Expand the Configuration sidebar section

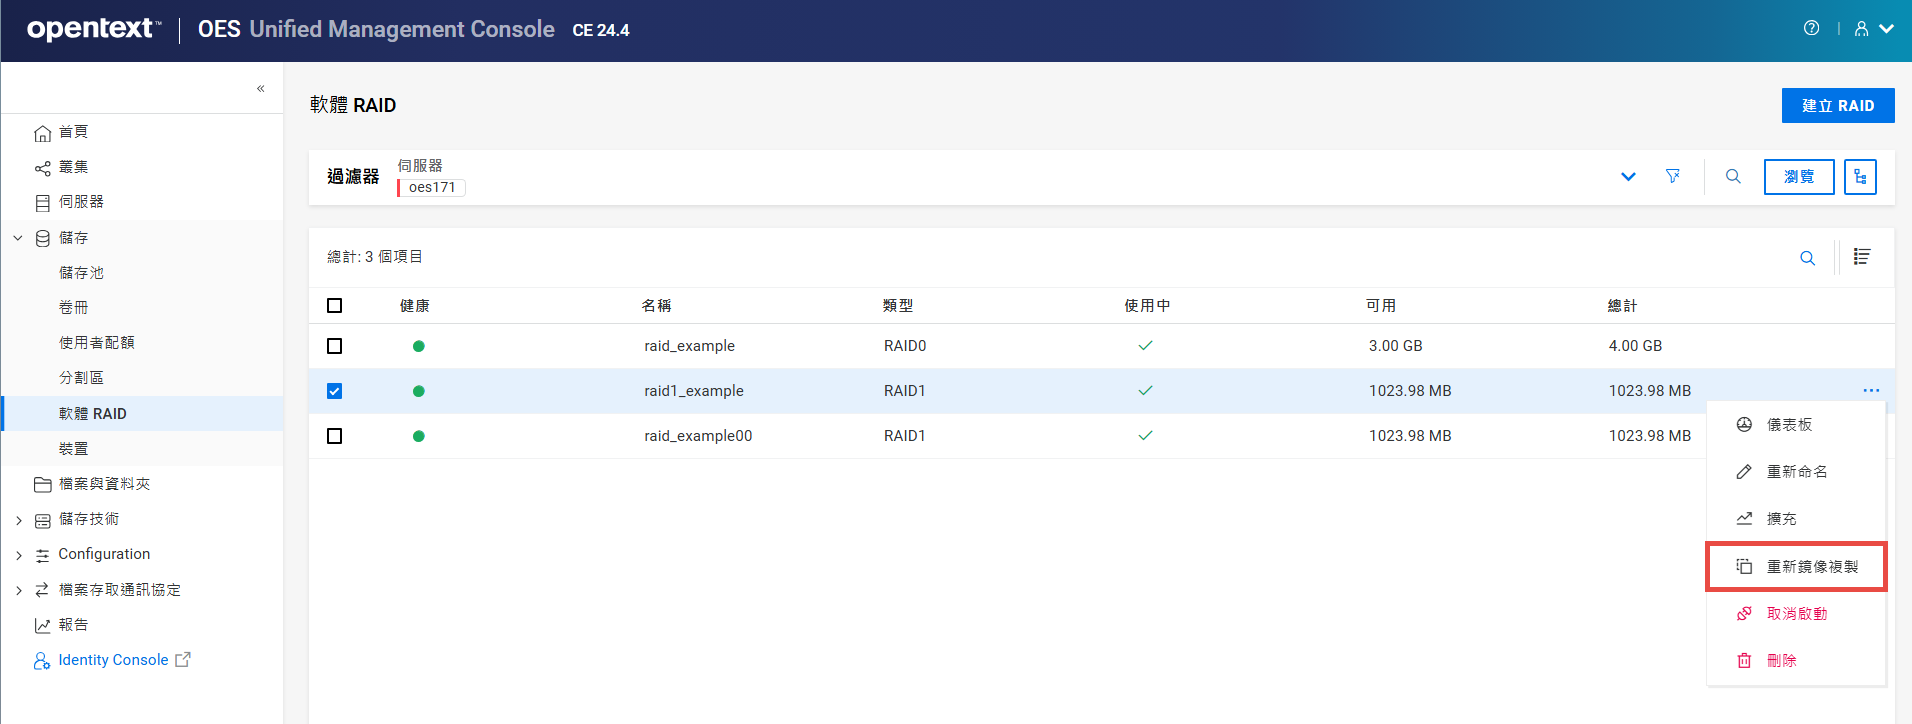click(18, 555)
